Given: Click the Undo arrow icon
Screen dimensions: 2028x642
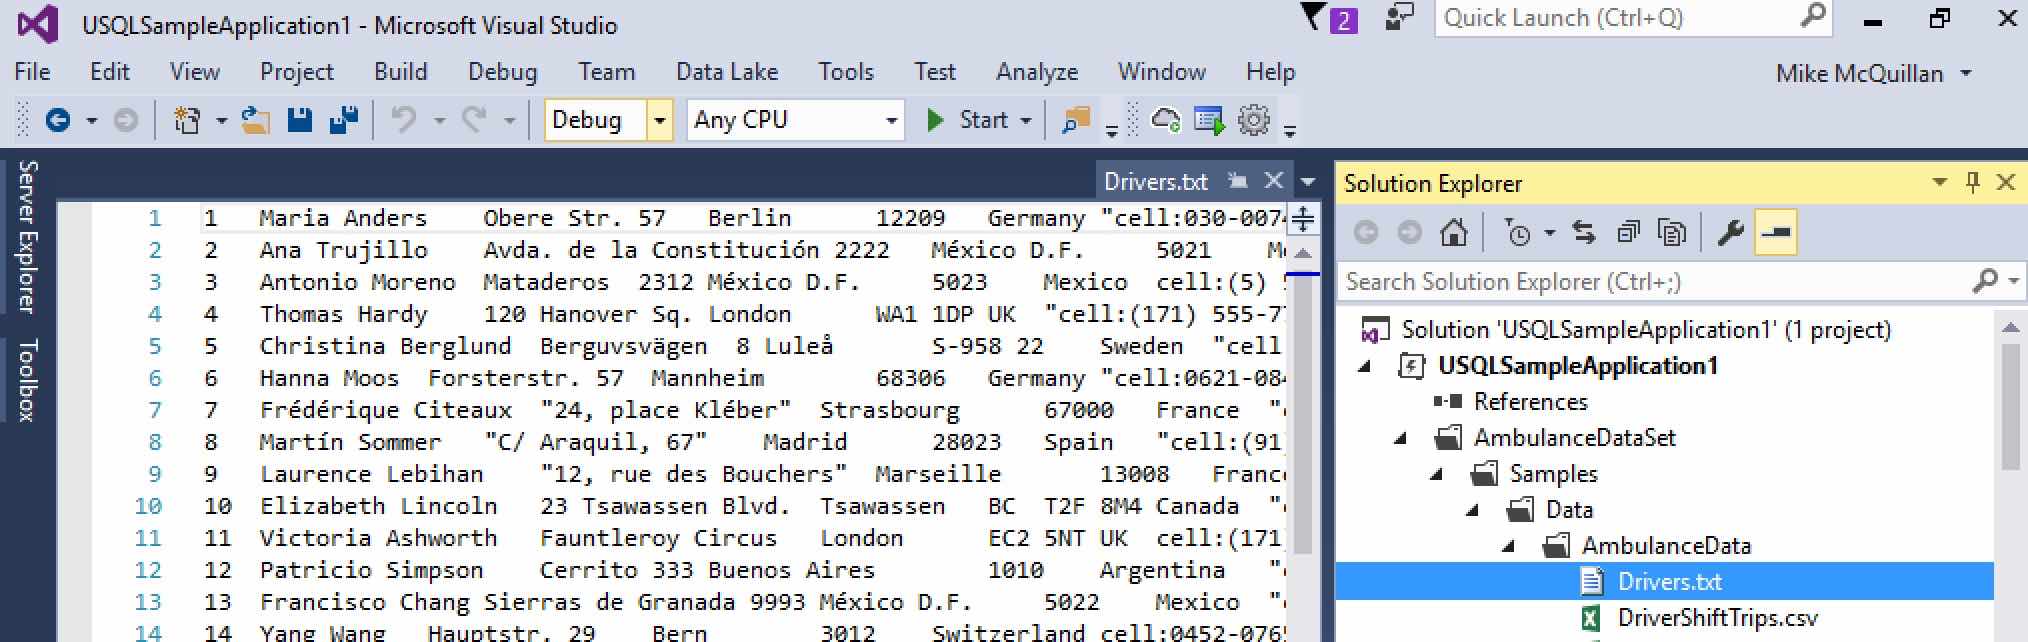Looking at the screenshot, I should tap(404, 121).
